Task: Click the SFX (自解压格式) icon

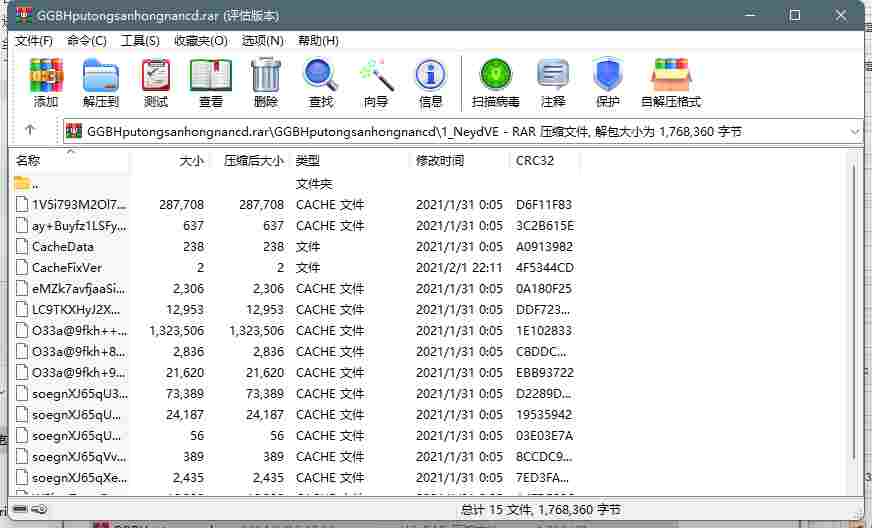Action: (671, 75)
